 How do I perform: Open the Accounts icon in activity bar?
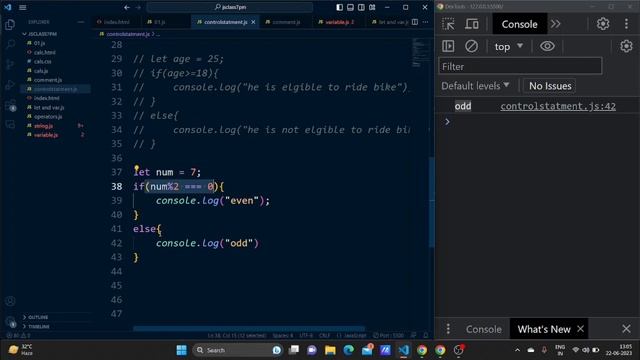pyautogui.click(x=10, y=301)
